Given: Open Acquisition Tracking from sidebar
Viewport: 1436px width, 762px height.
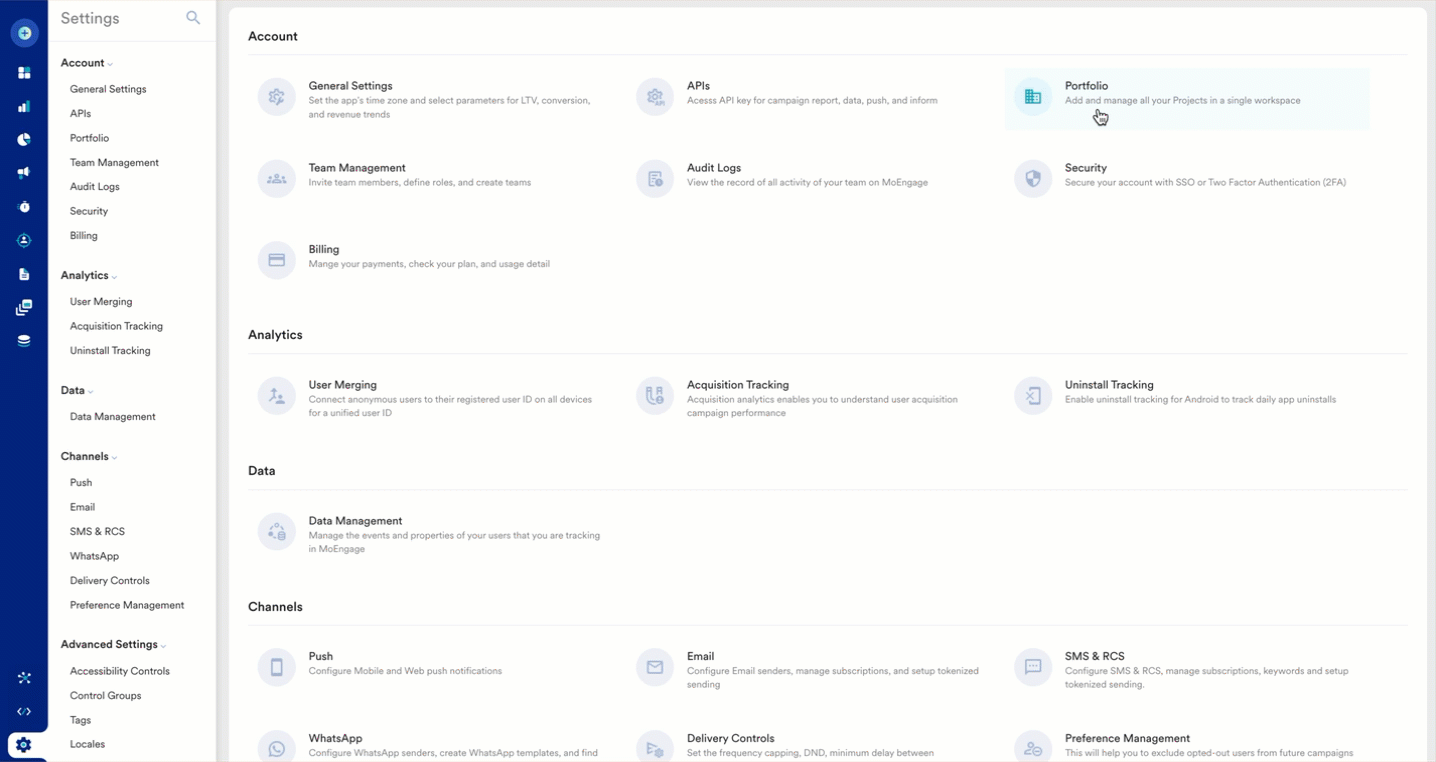Looking at the screenshot, I should point(116,326).
